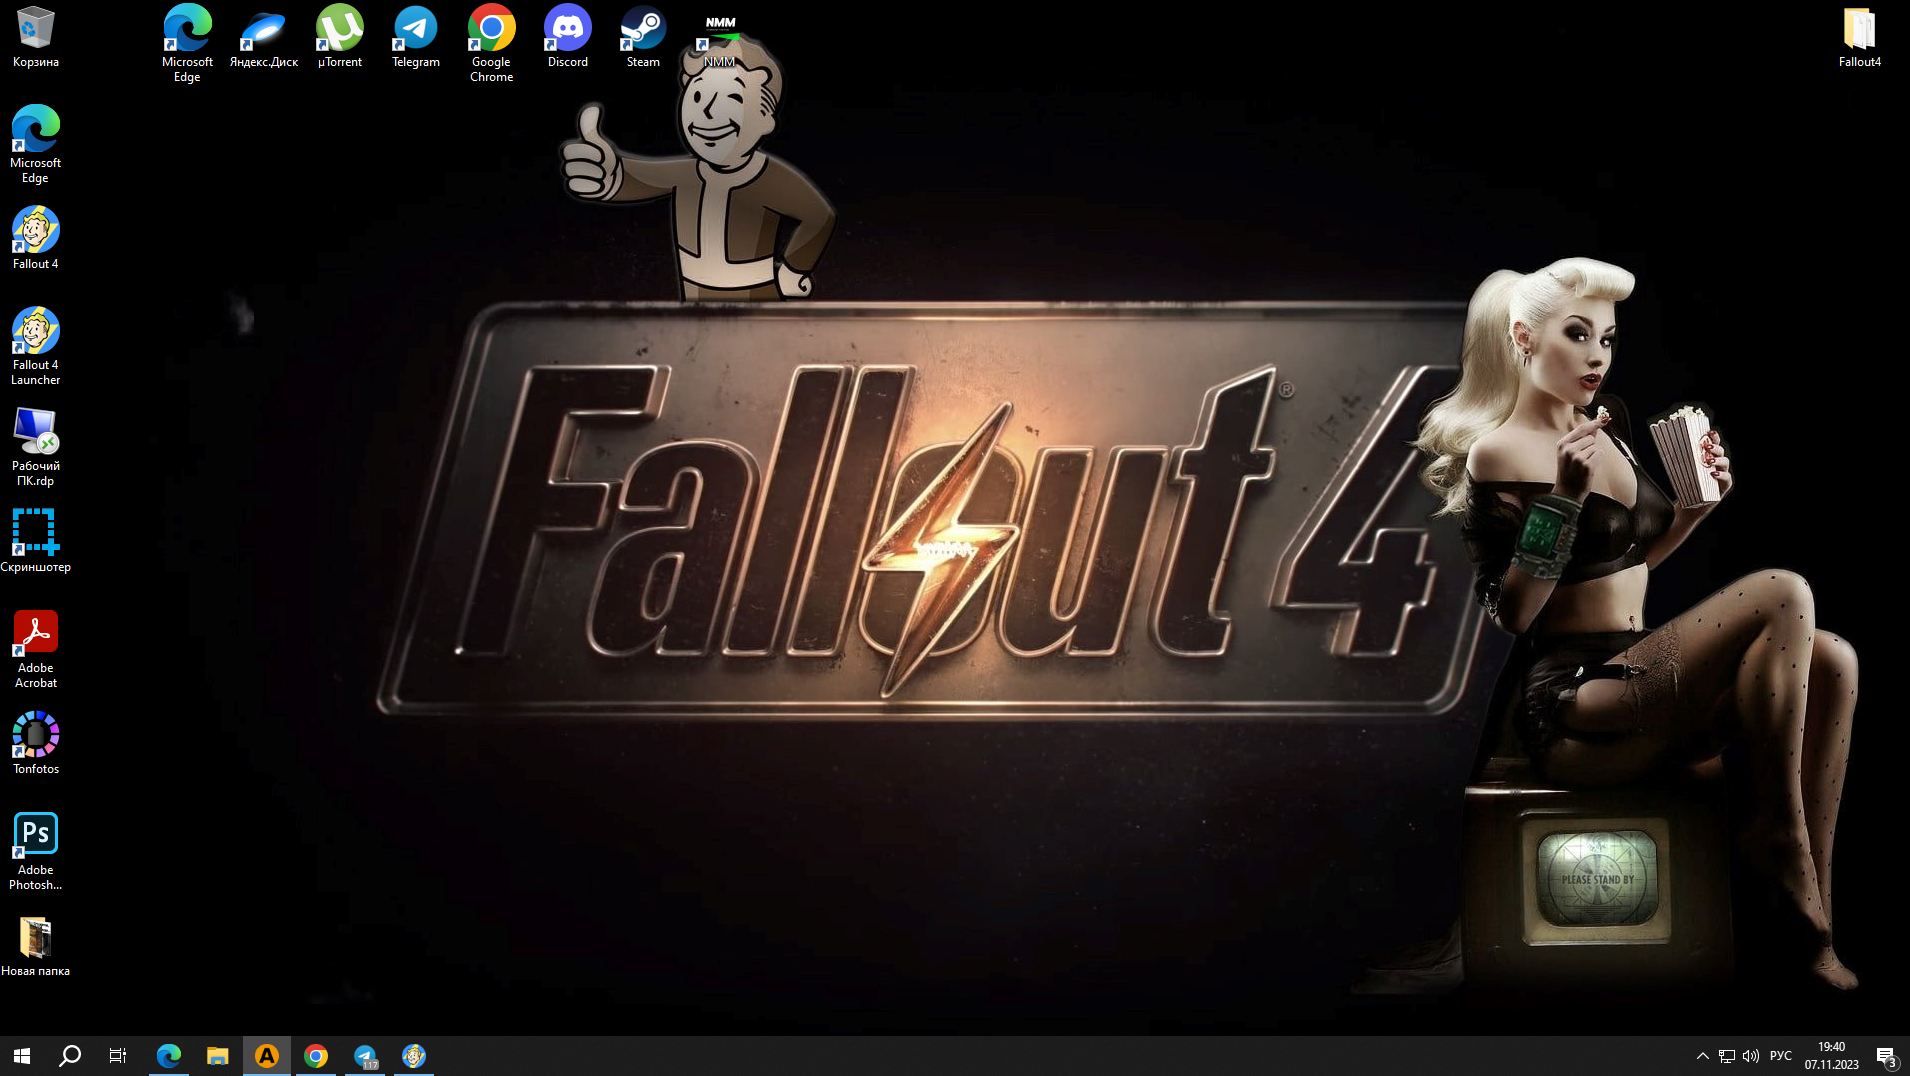This screenshot has height=1076, width=1910.
Task: Switch the РУС input language indicator
Action: click(1780, 1056)
